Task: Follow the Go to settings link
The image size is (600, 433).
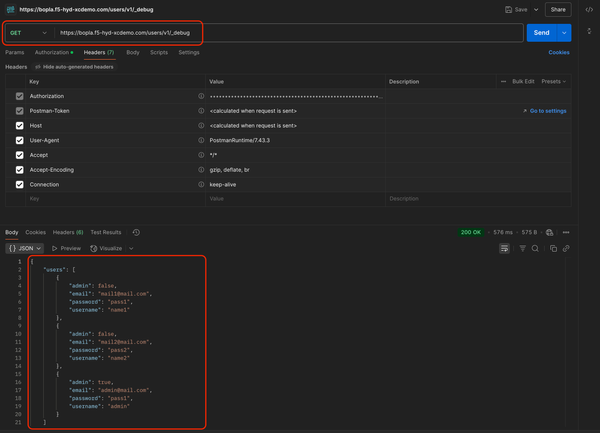Action: (547, 111)
